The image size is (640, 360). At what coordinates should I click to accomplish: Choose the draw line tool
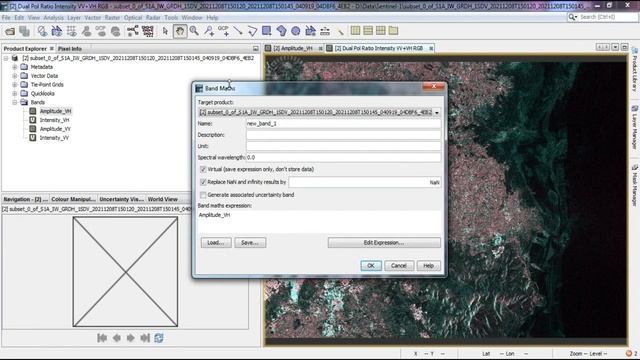[x=238, y=31]
